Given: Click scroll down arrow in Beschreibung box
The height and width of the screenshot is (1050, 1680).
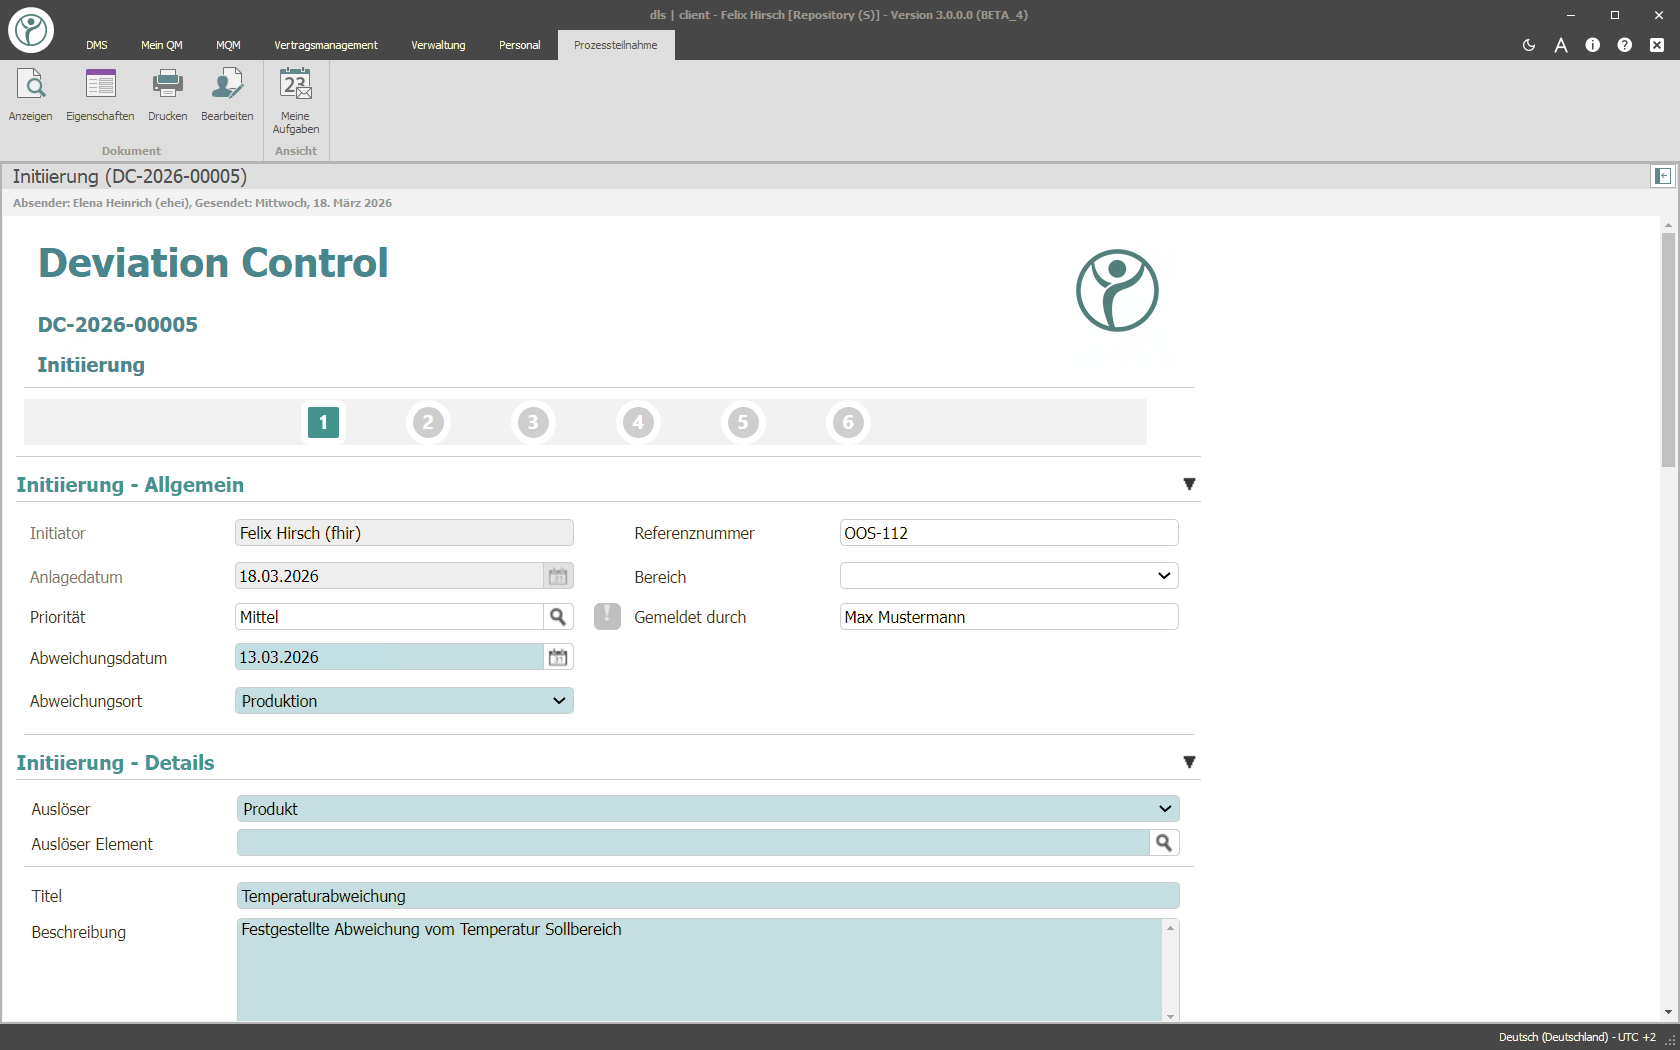Looking at the screenshot, I should coord(1170,1016).
